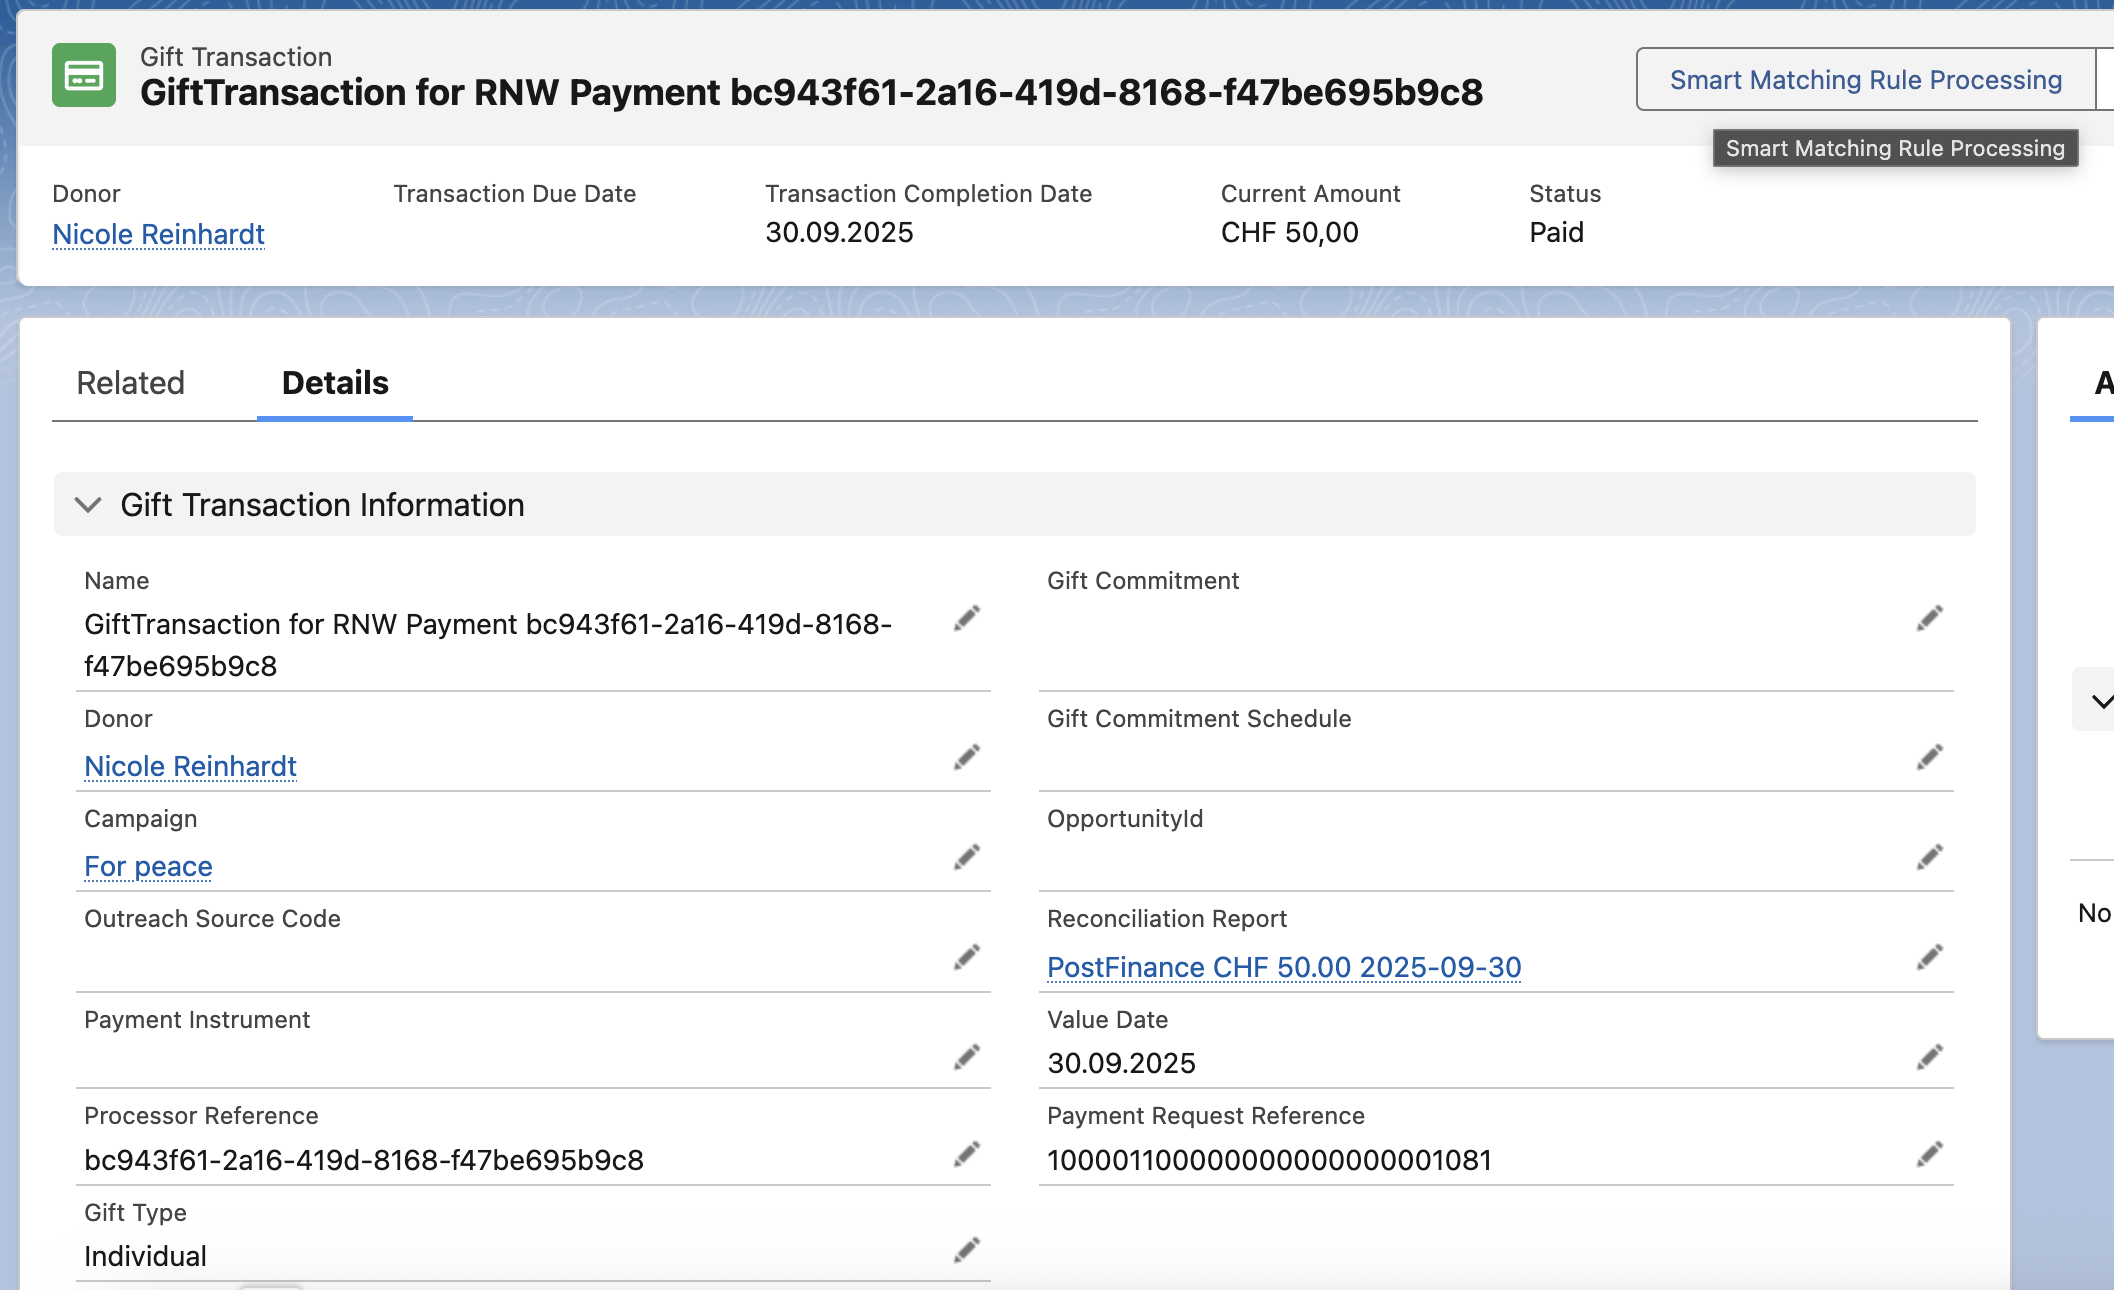Open the Smart Matching Rule Processing split-button dropdown
This screenshot has width=2114, height=1290.
coord(2106,79)
